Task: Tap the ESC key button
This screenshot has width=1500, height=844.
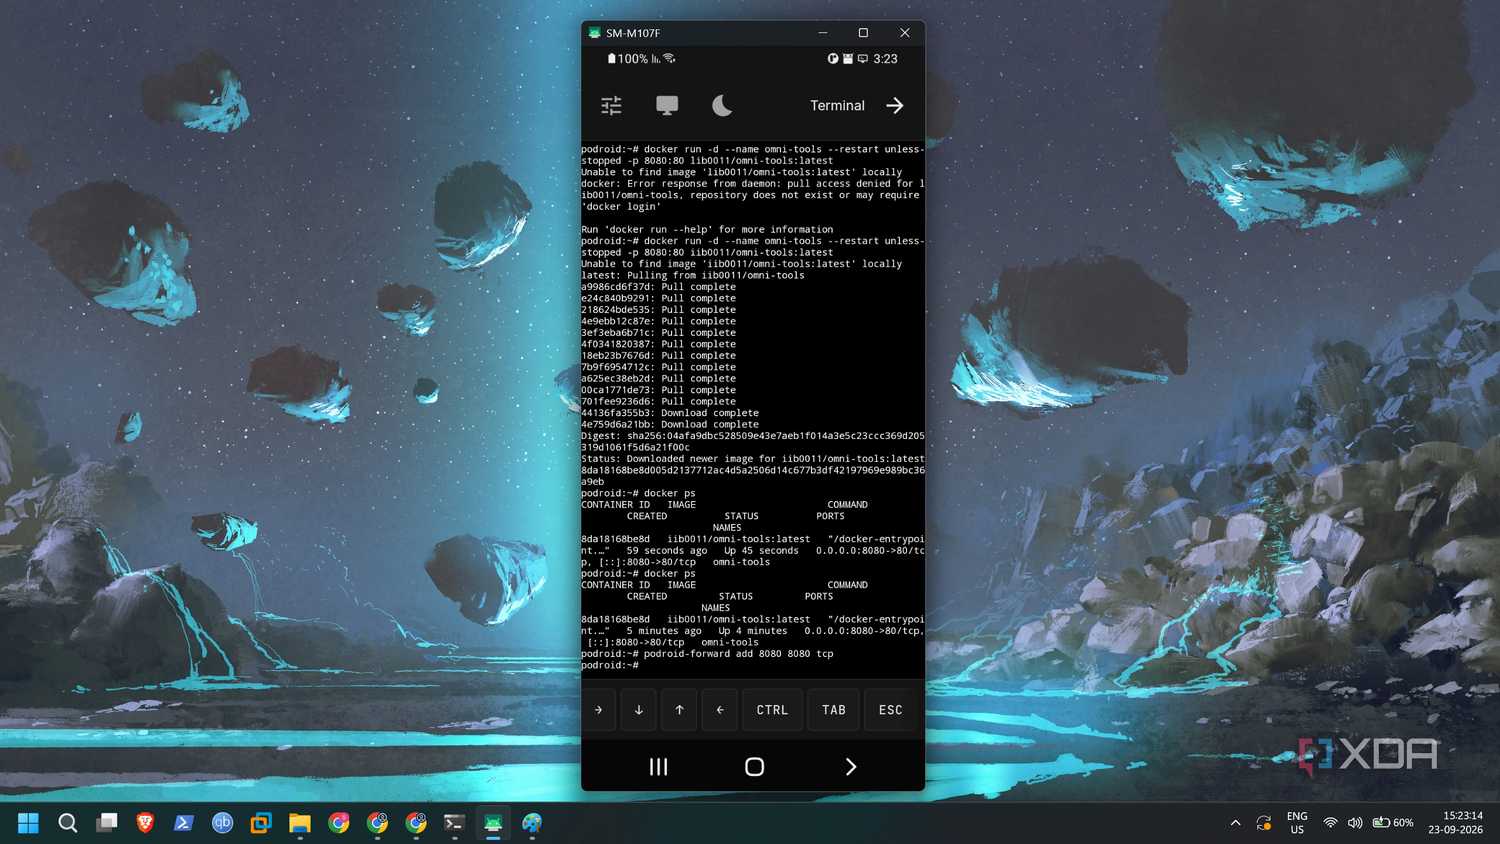Action: [x=890, y=710]
